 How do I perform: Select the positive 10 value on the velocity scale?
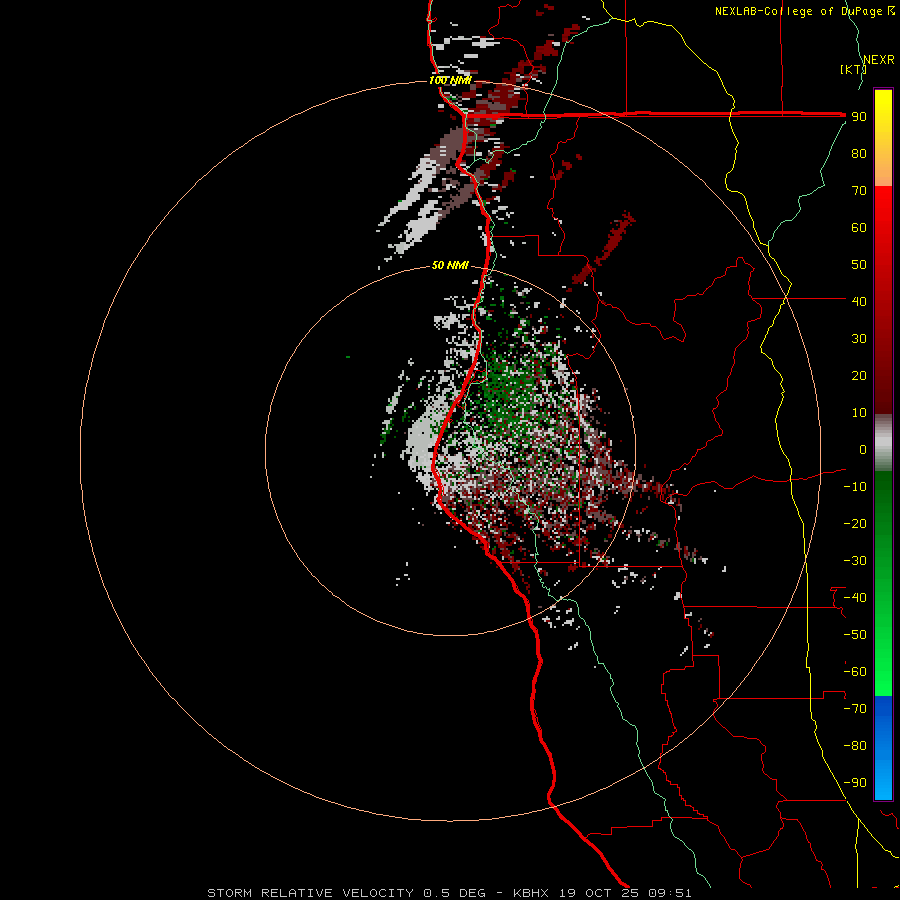coord(859,413)
